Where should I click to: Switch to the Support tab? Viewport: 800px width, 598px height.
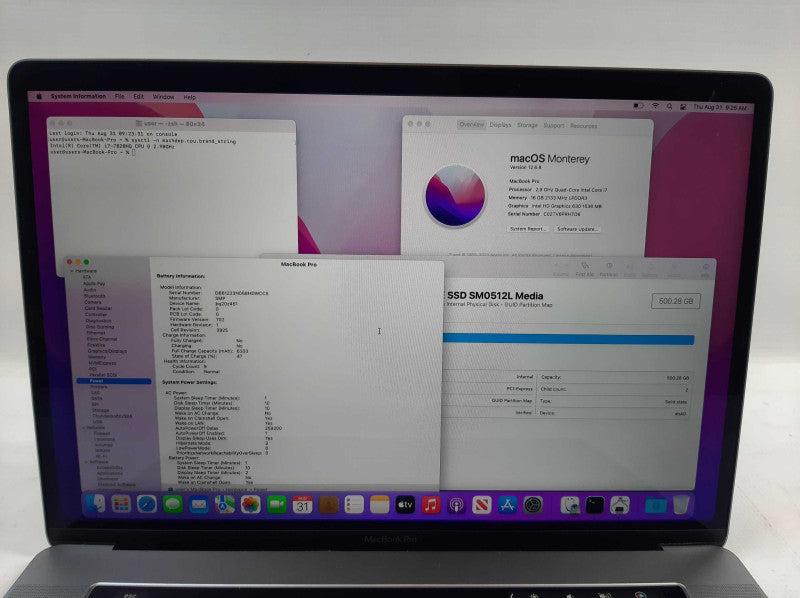554,126
